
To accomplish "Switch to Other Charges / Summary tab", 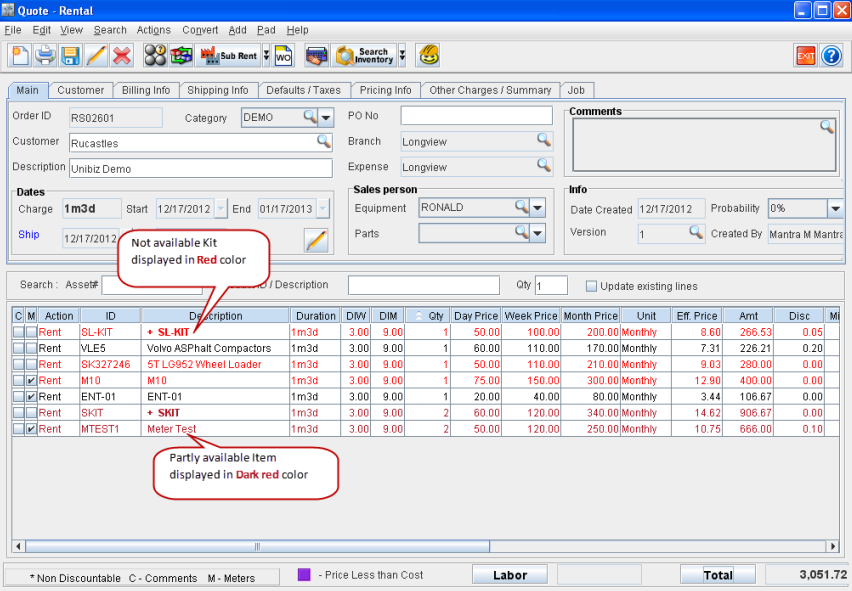I will [490, 90].
